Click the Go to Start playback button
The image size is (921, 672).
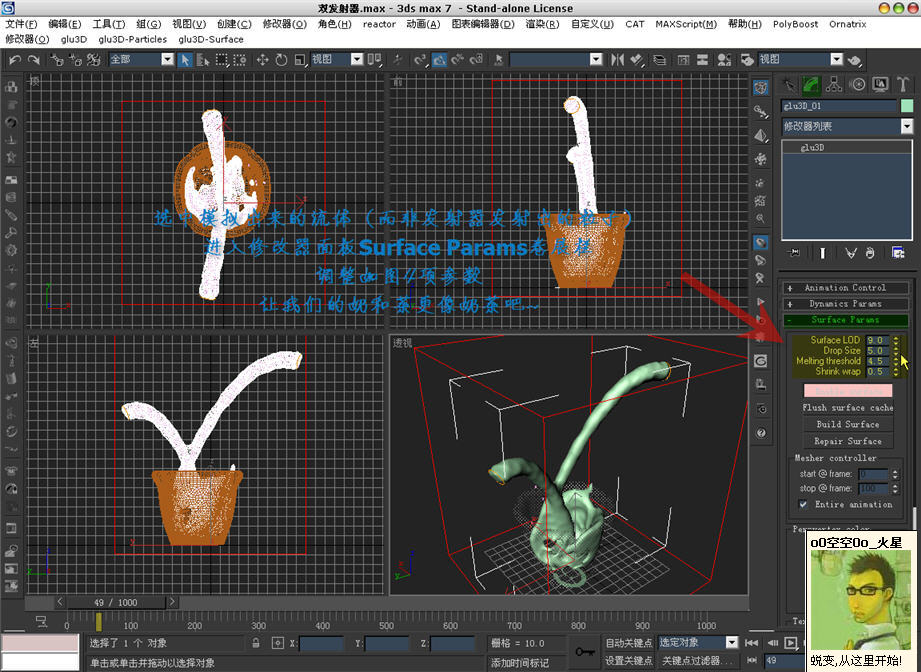pyautogui.click(x=751, y=643)
